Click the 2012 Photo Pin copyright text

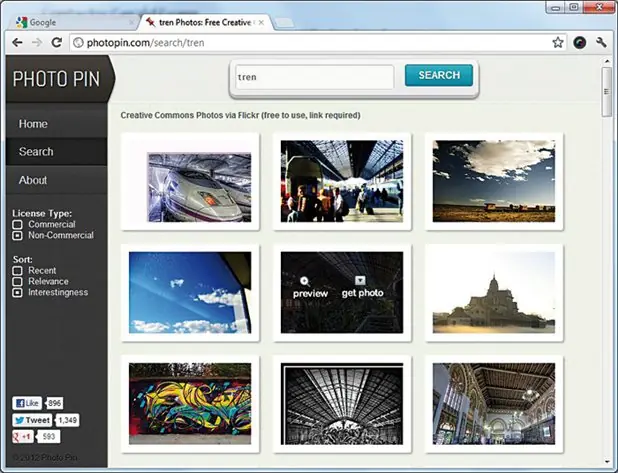pos(45,458)
